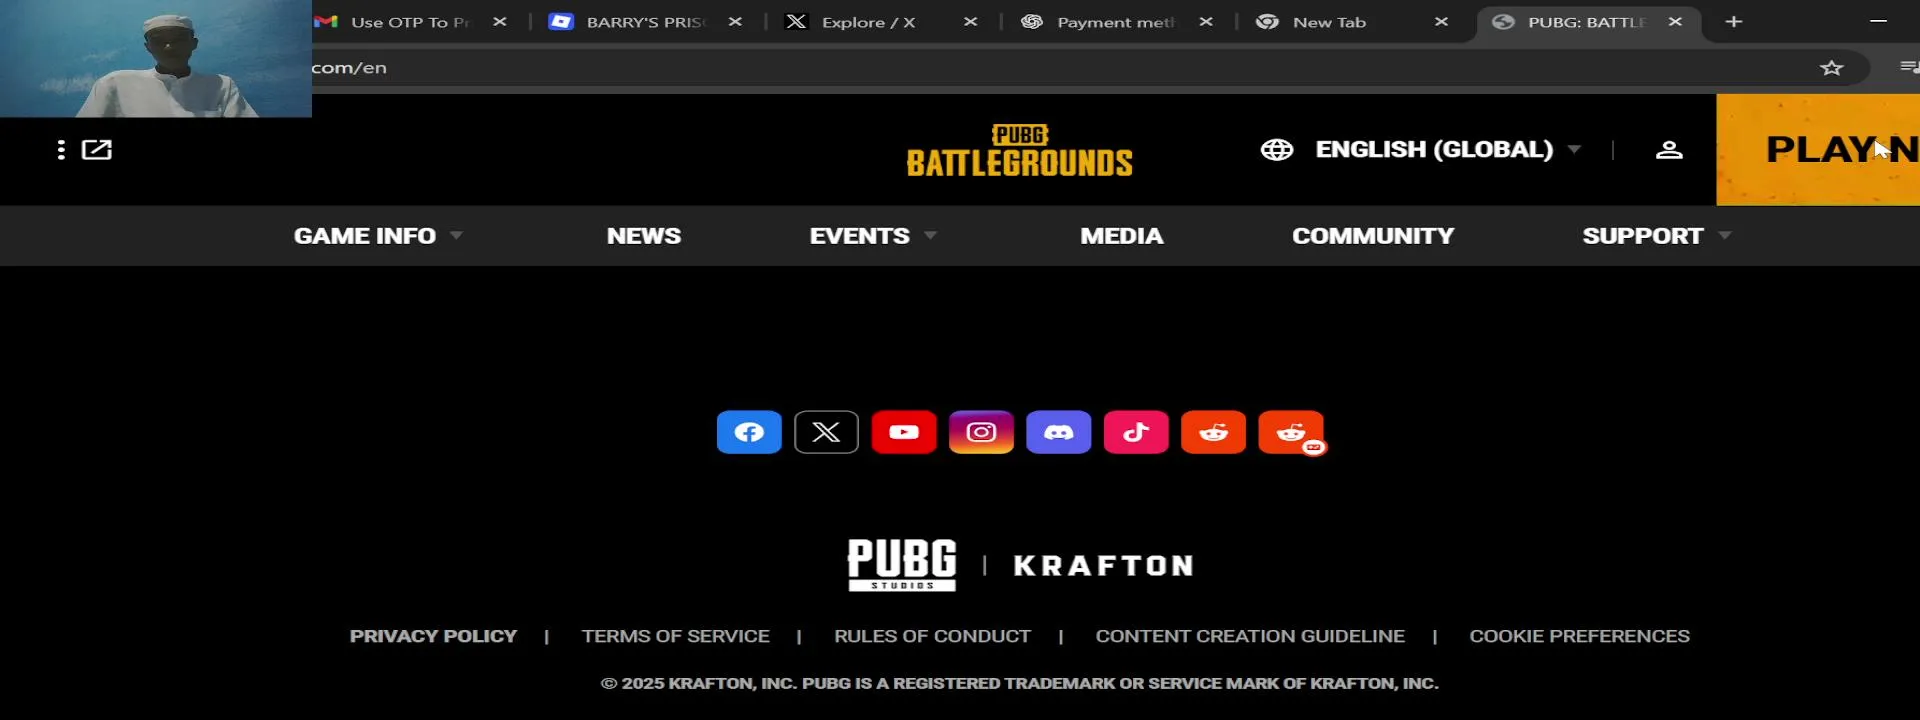Screen dimensions: 1920x720
Task: Close the PUBG: BATTLEGROUNDS tab
Action: click(1675, 22)
